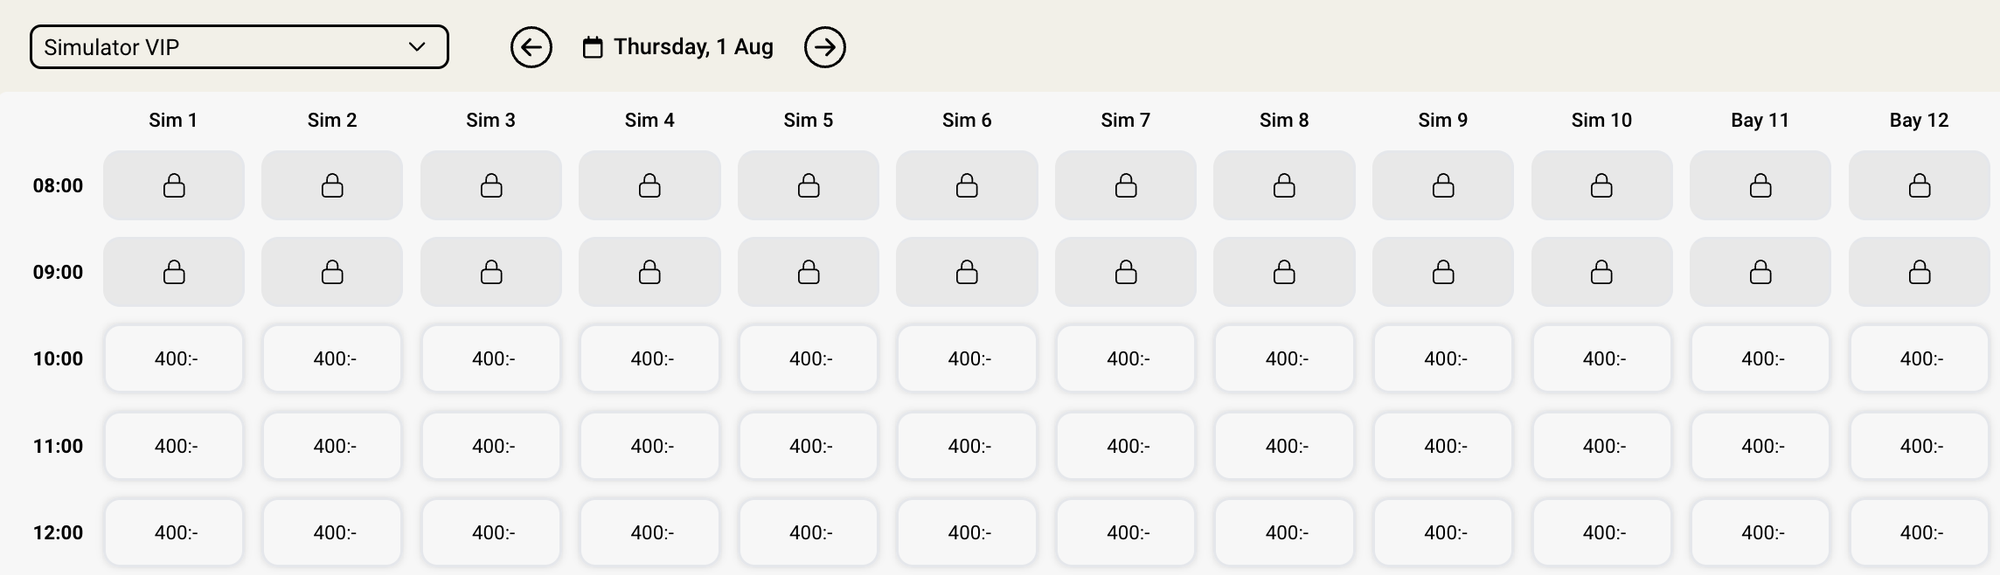
Task: Select the Sim 3 column header
Action: click(x=491, y=120)
